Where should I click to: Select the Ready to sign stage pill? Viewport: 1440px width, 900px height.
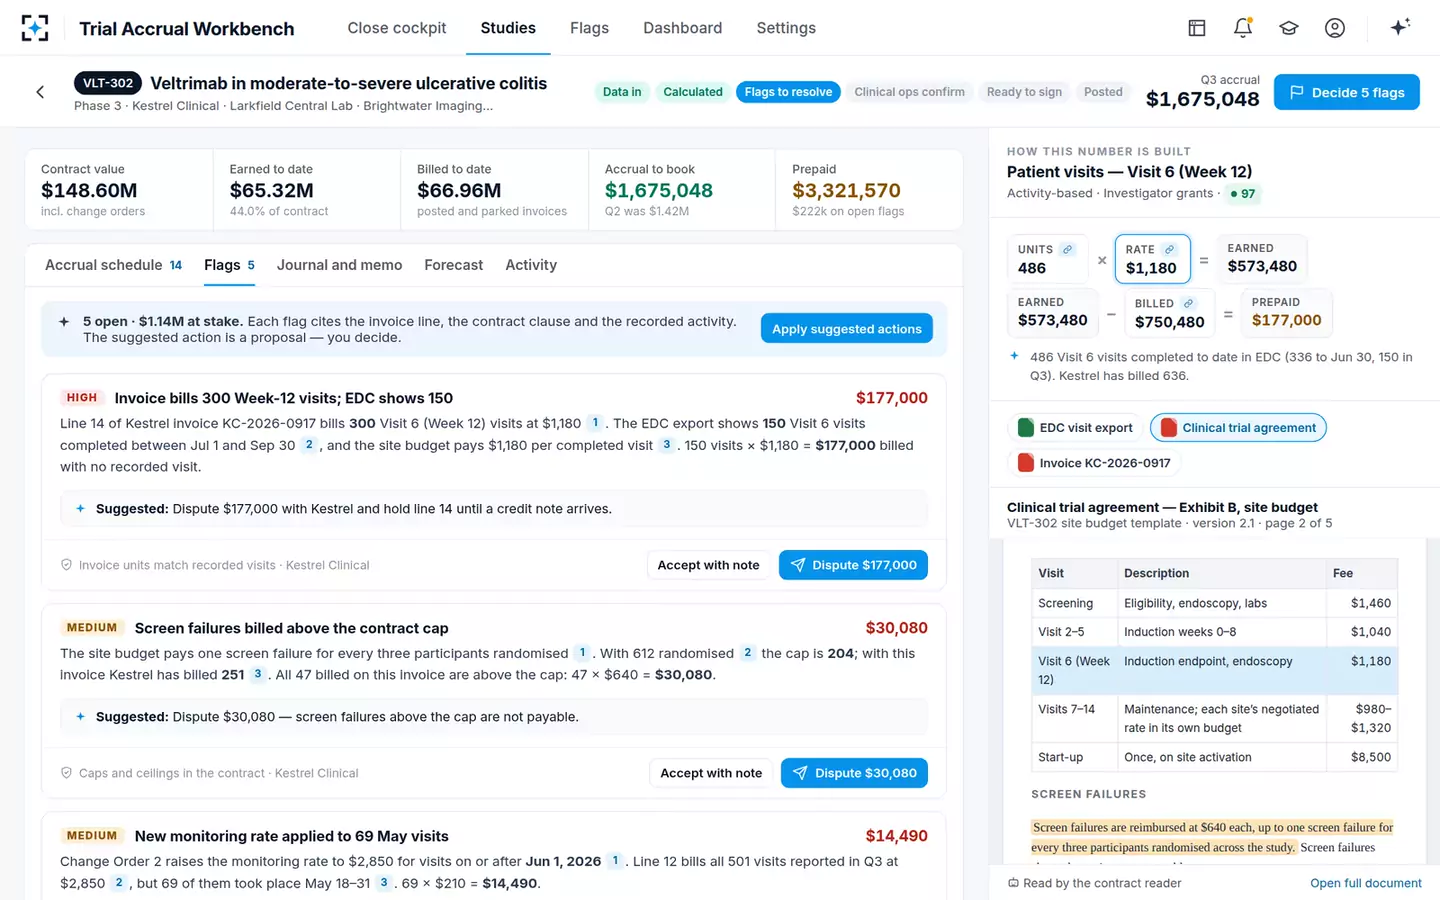coord(1024,92)
